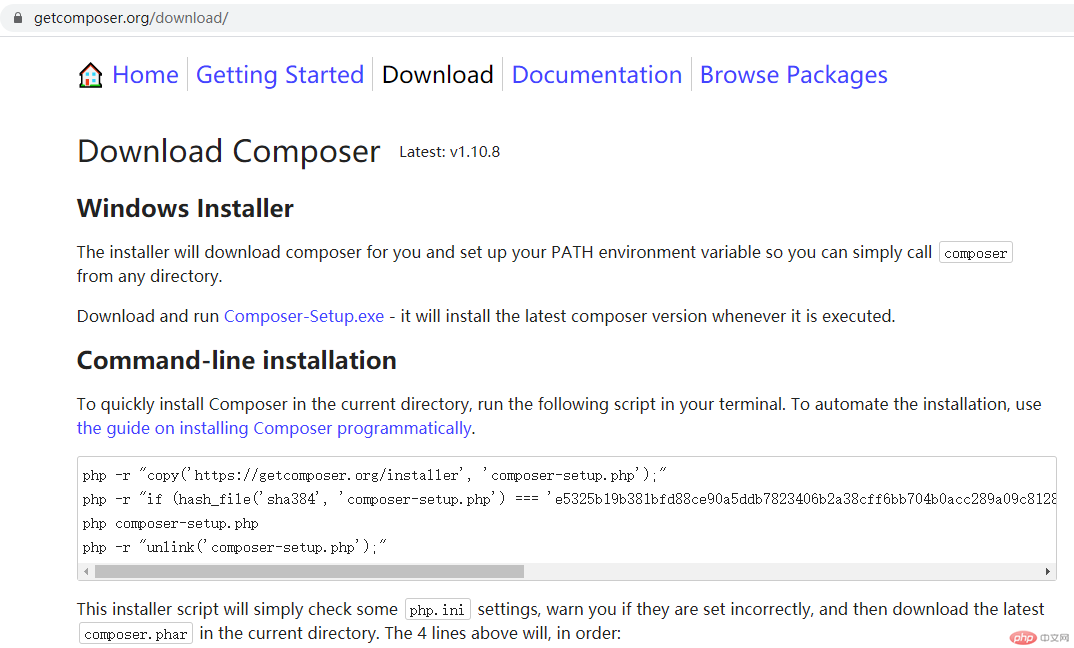Click the Latest v1.10.8 version text
The width and height of the screenshot is (1074, 648).
449,152
